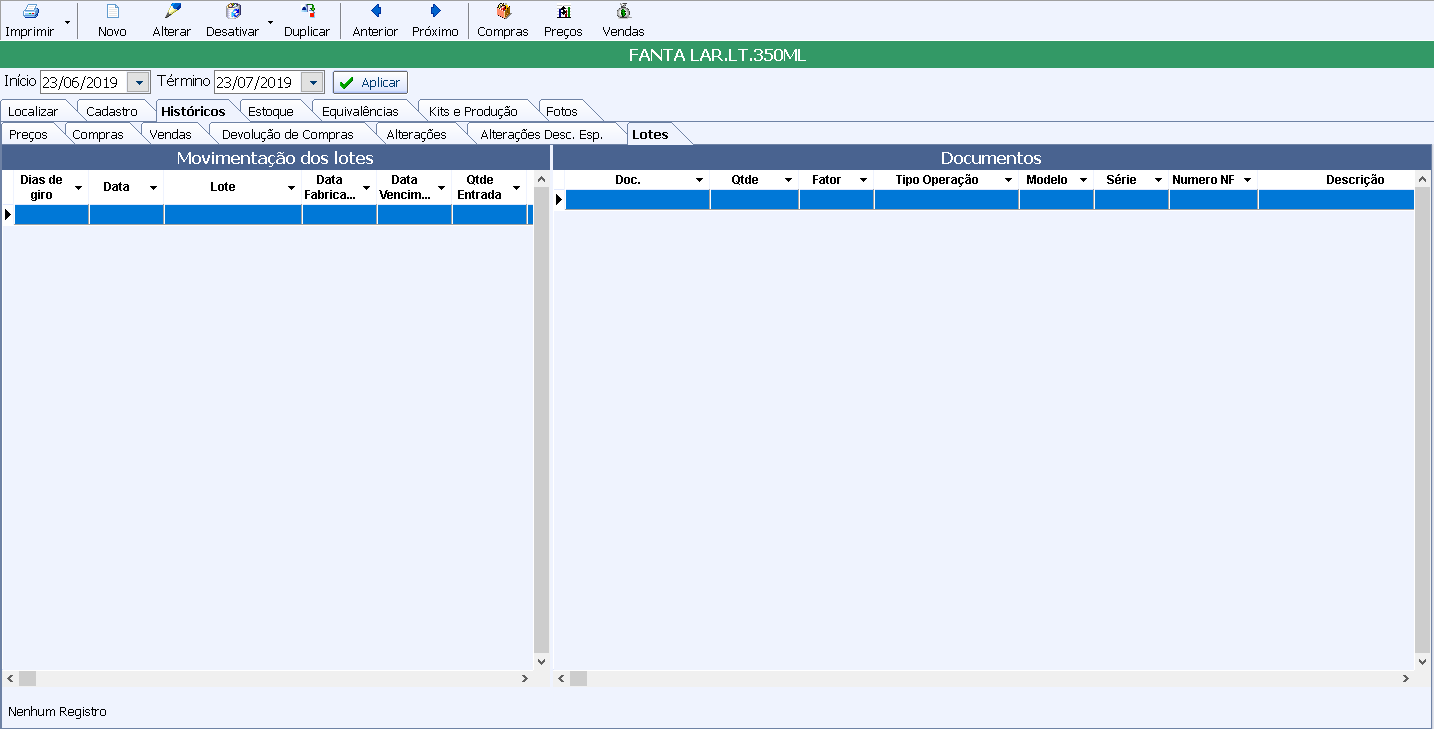Go to the previous record with Anterior

[x=375, y=20]
